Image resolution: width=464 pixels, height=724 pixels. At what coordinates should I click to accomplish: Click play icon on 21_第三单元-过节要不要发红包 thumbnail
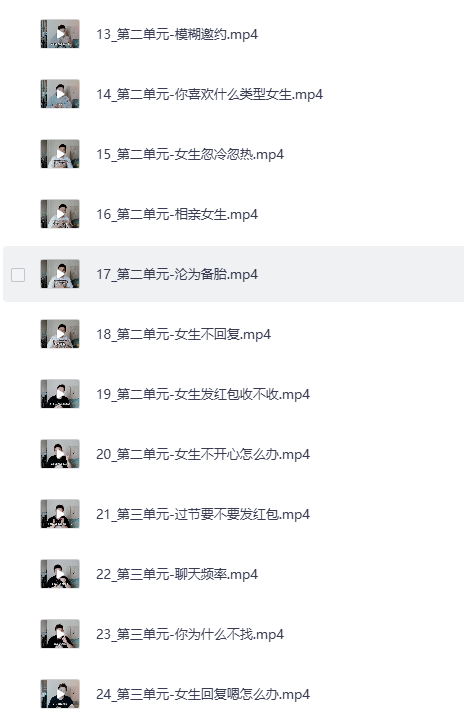coord(60,514)
